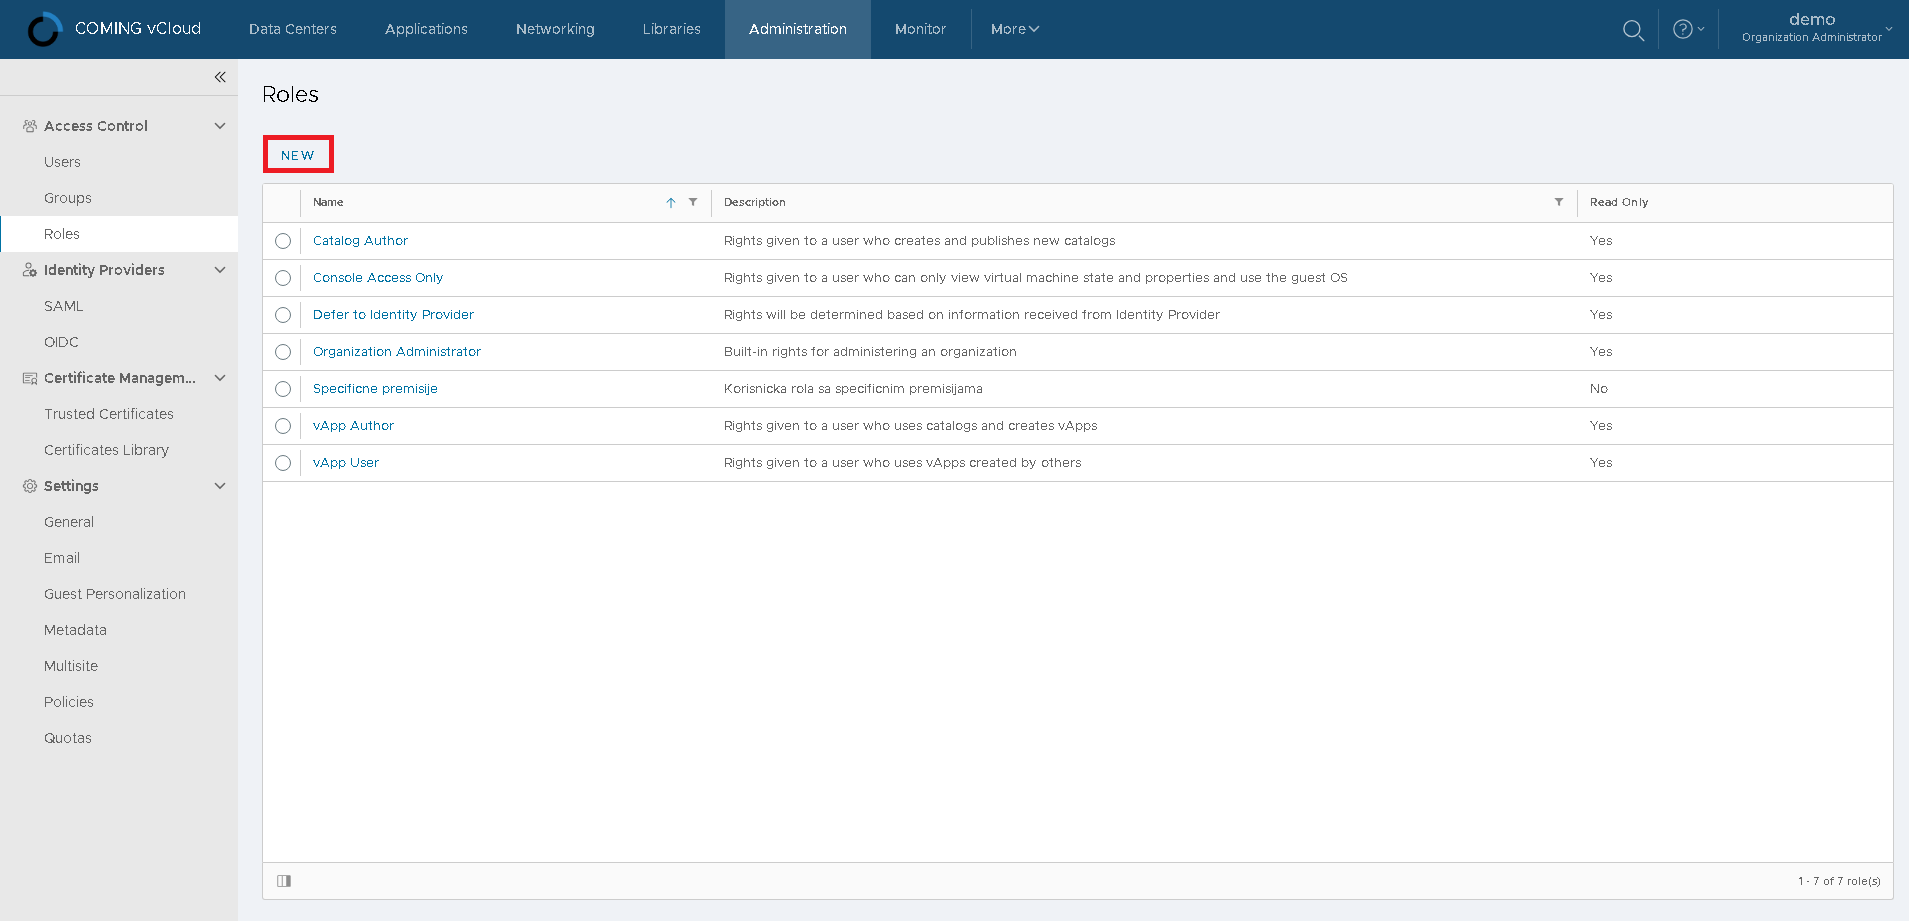The height and width of the screenshot is (921, 1909).
Task: Click the COMING vCloud logo
Action: 44,30
